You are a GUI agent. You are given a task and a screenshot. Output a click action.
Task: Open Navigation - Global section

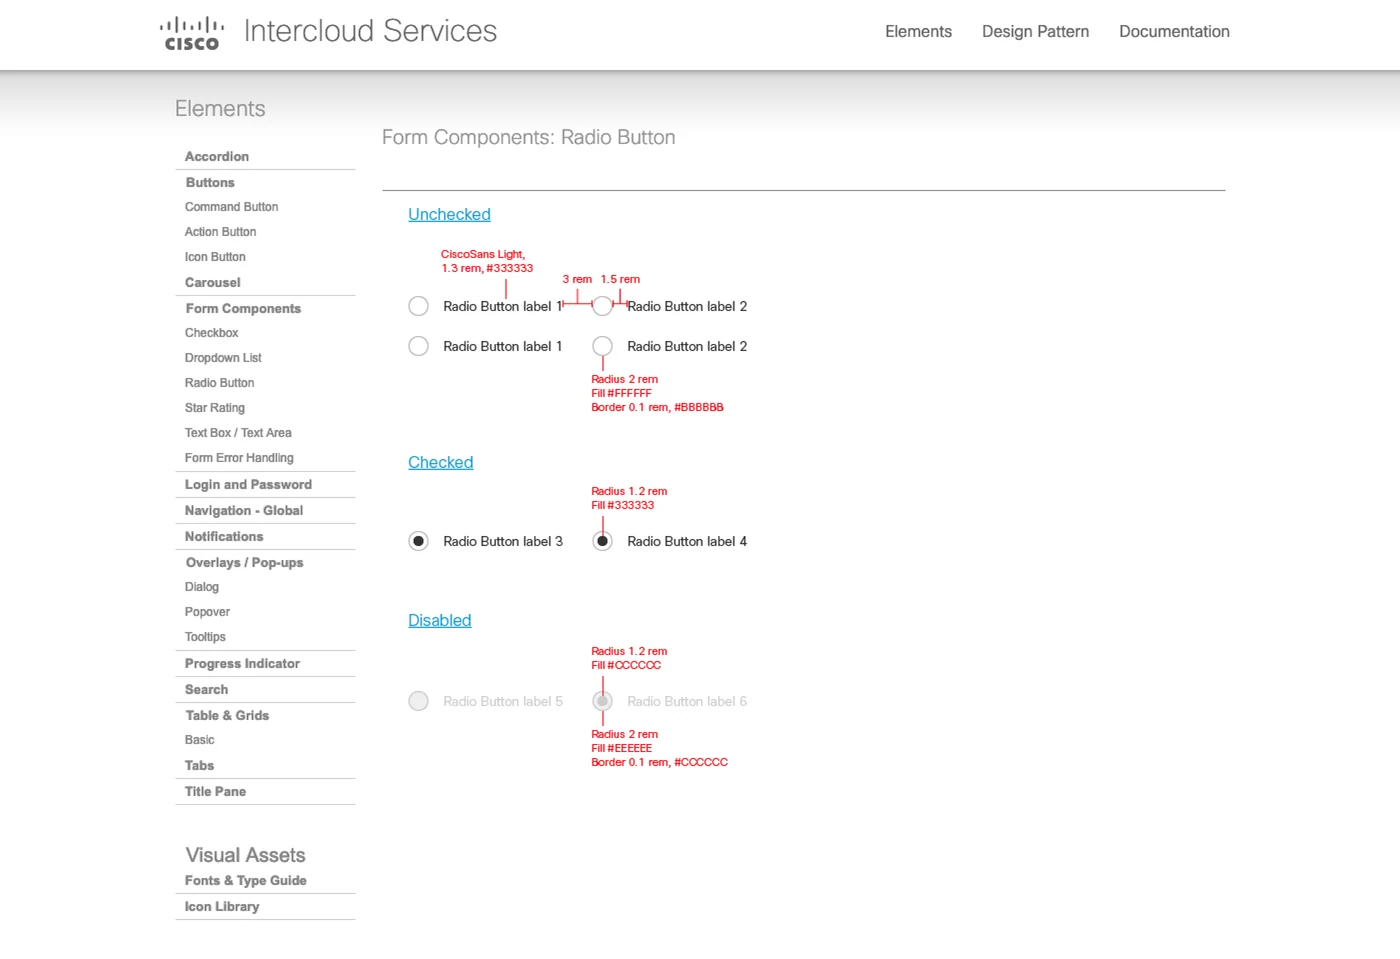pos(244,510)
